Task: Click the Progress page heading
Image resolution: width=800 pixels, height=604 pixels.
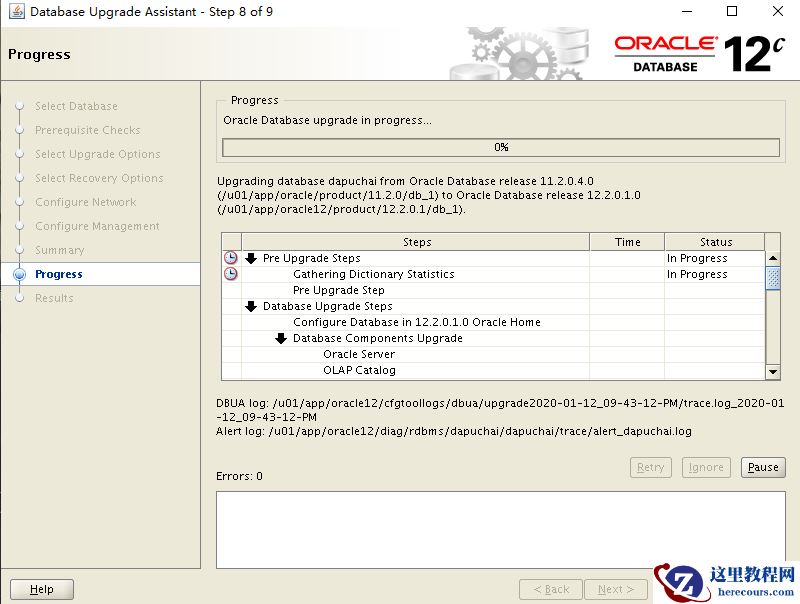Action: coord(39,54)
